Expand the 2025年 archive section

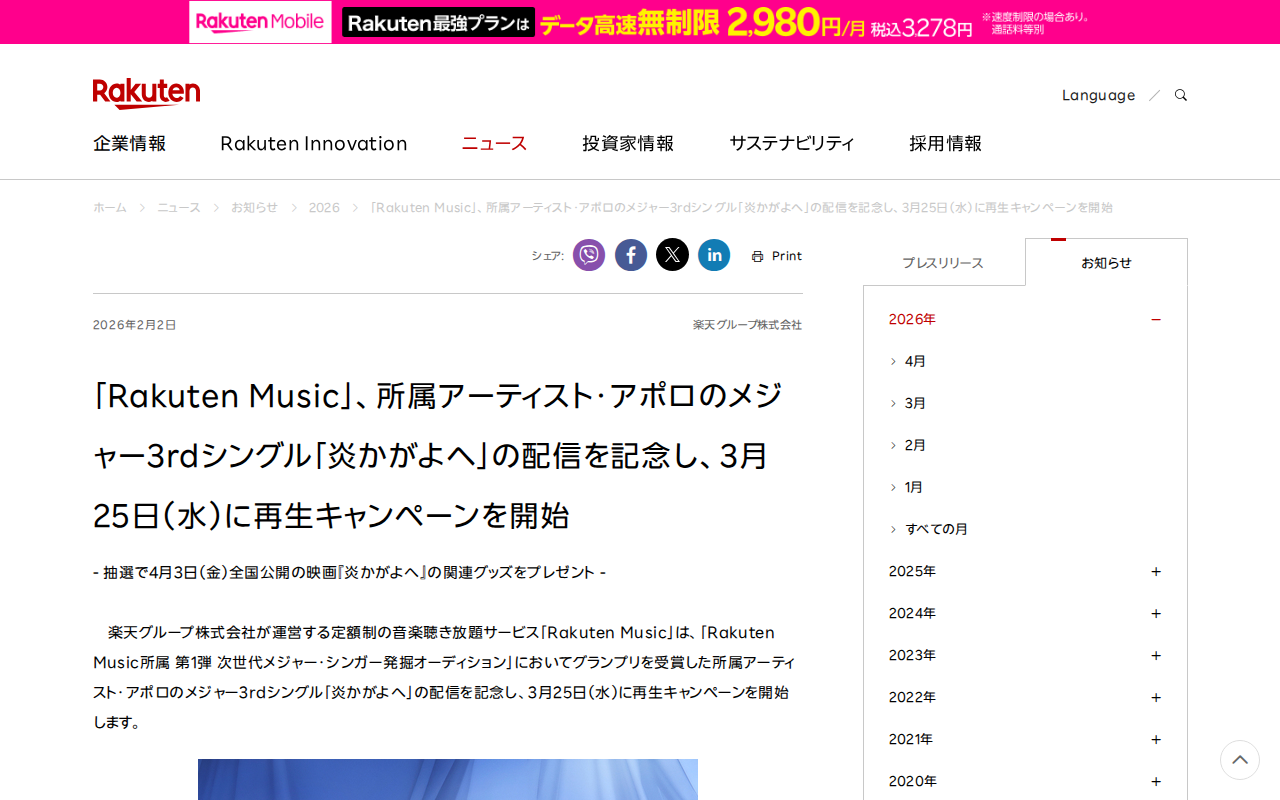pos(1156,571)
